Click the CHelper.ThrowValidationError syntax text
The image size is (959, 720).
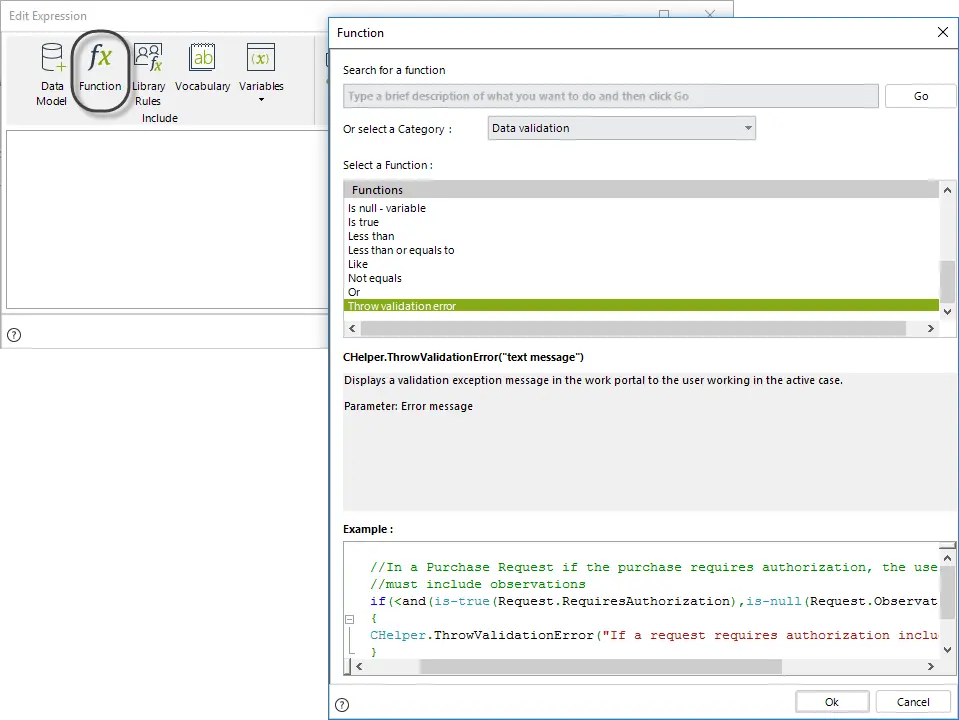(463, 357)
